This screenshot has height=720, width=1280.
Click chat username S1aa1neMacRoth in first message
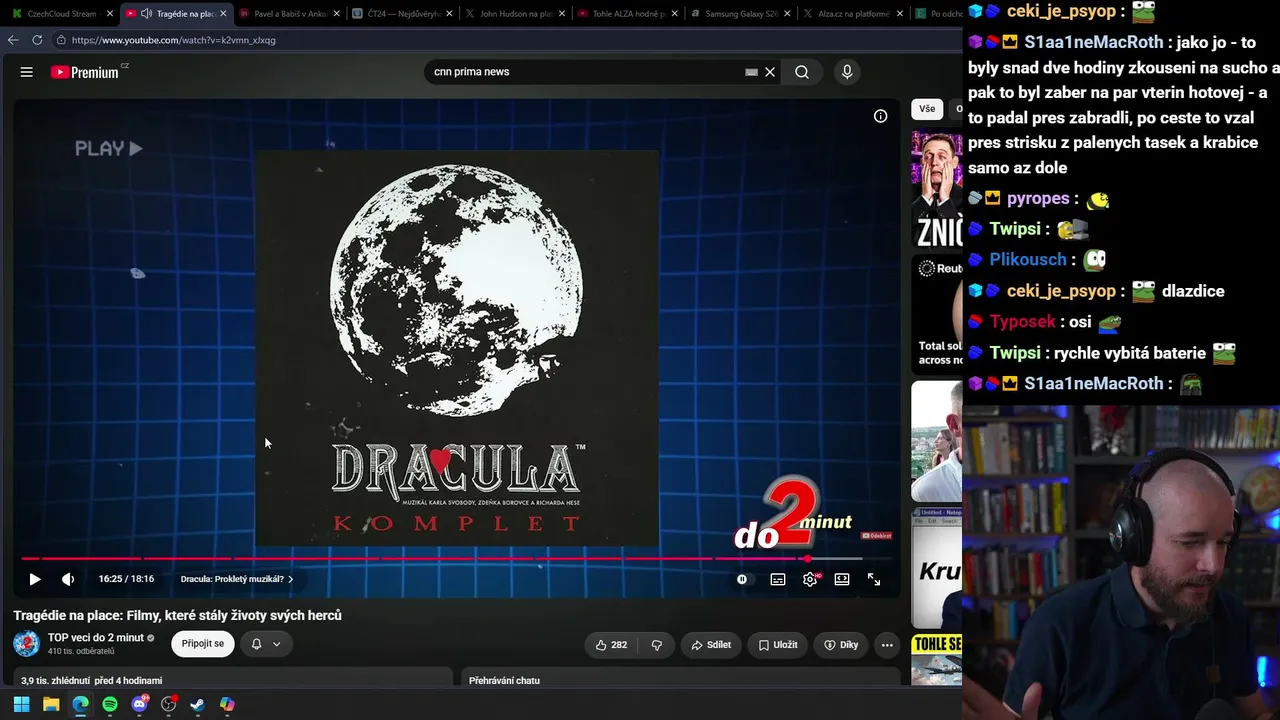pos(1094,42)
